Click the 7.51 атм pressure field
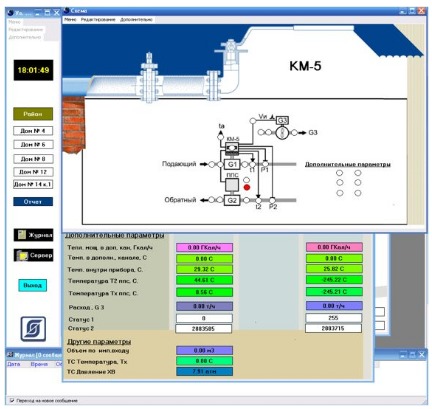Viewport: 432px width, 409px height. (204, 371)
